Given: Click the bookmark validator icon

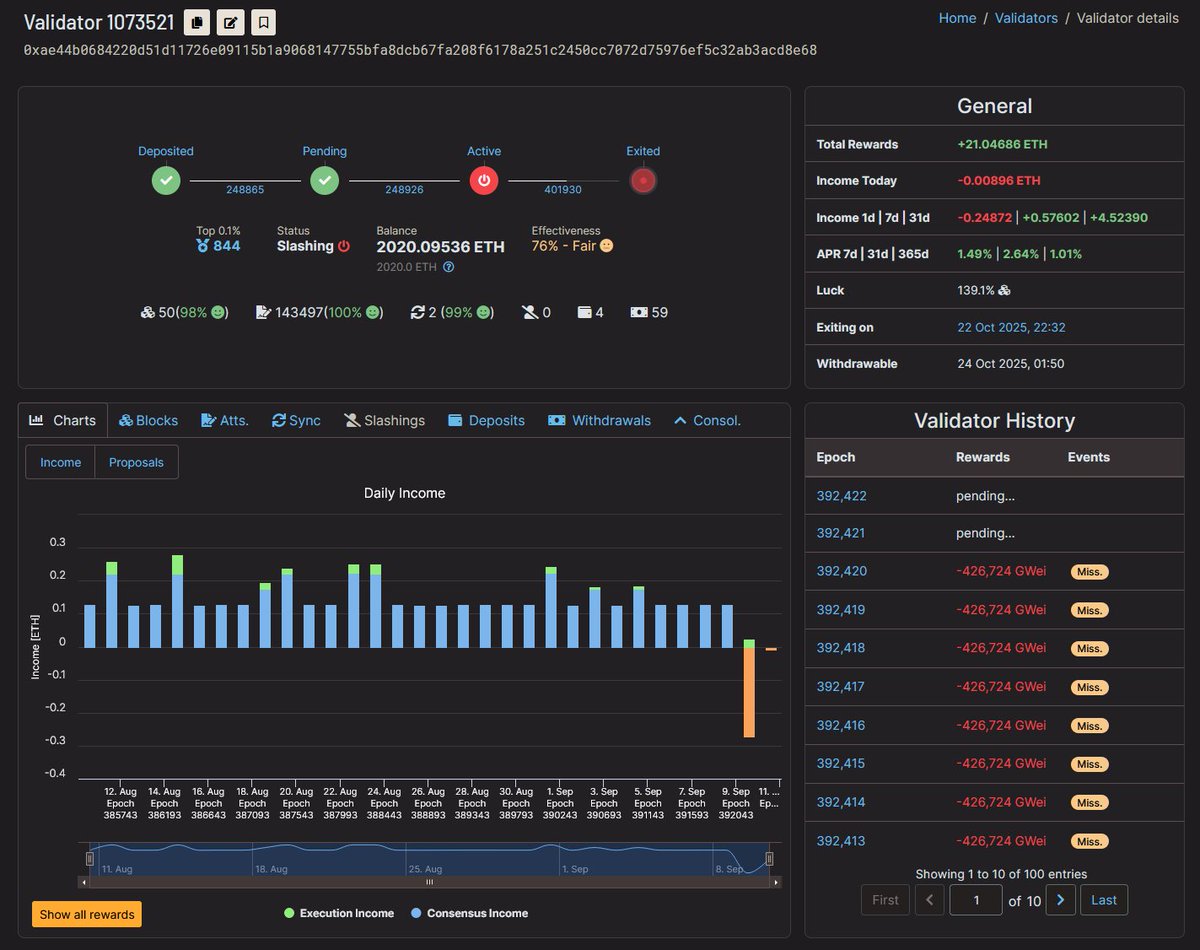Looking at the screenshot, I should pos(262,22).
